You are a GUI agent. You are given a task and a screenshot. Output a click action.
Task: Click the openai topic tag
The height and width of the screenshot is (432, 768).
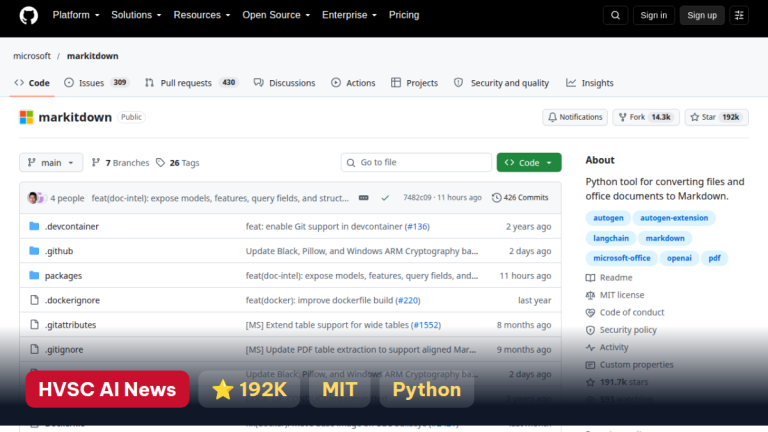tap(679, 258)
